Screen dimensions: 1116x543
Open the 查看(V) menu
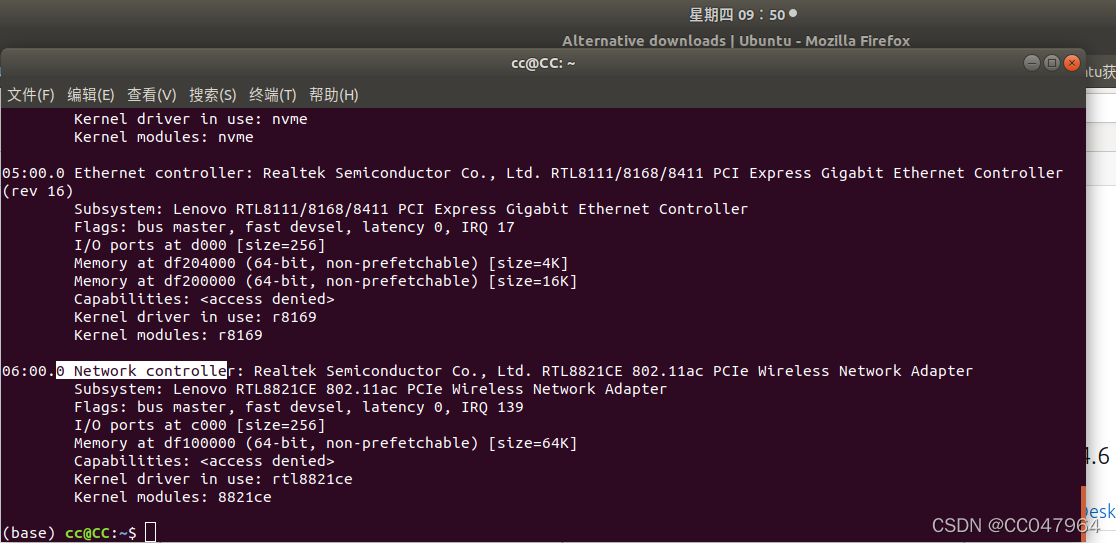(x=151, y=95)
